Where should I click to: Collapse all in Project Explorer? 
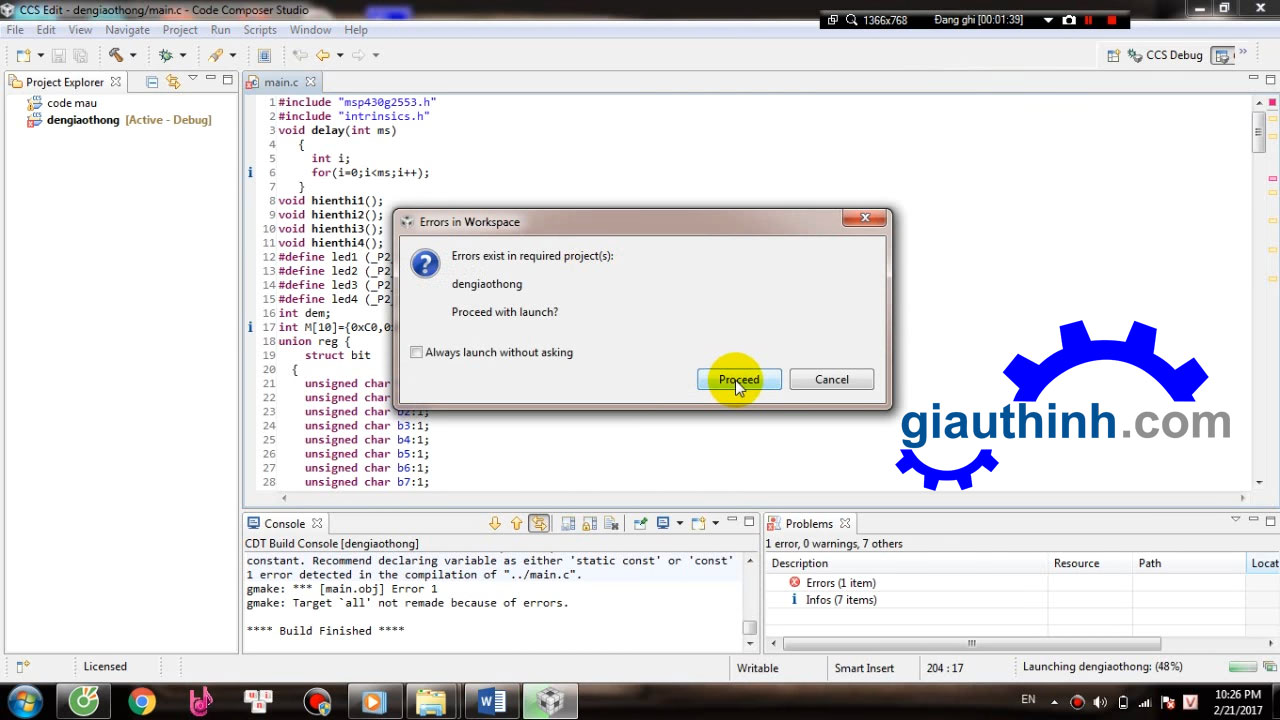pos(152,82)
